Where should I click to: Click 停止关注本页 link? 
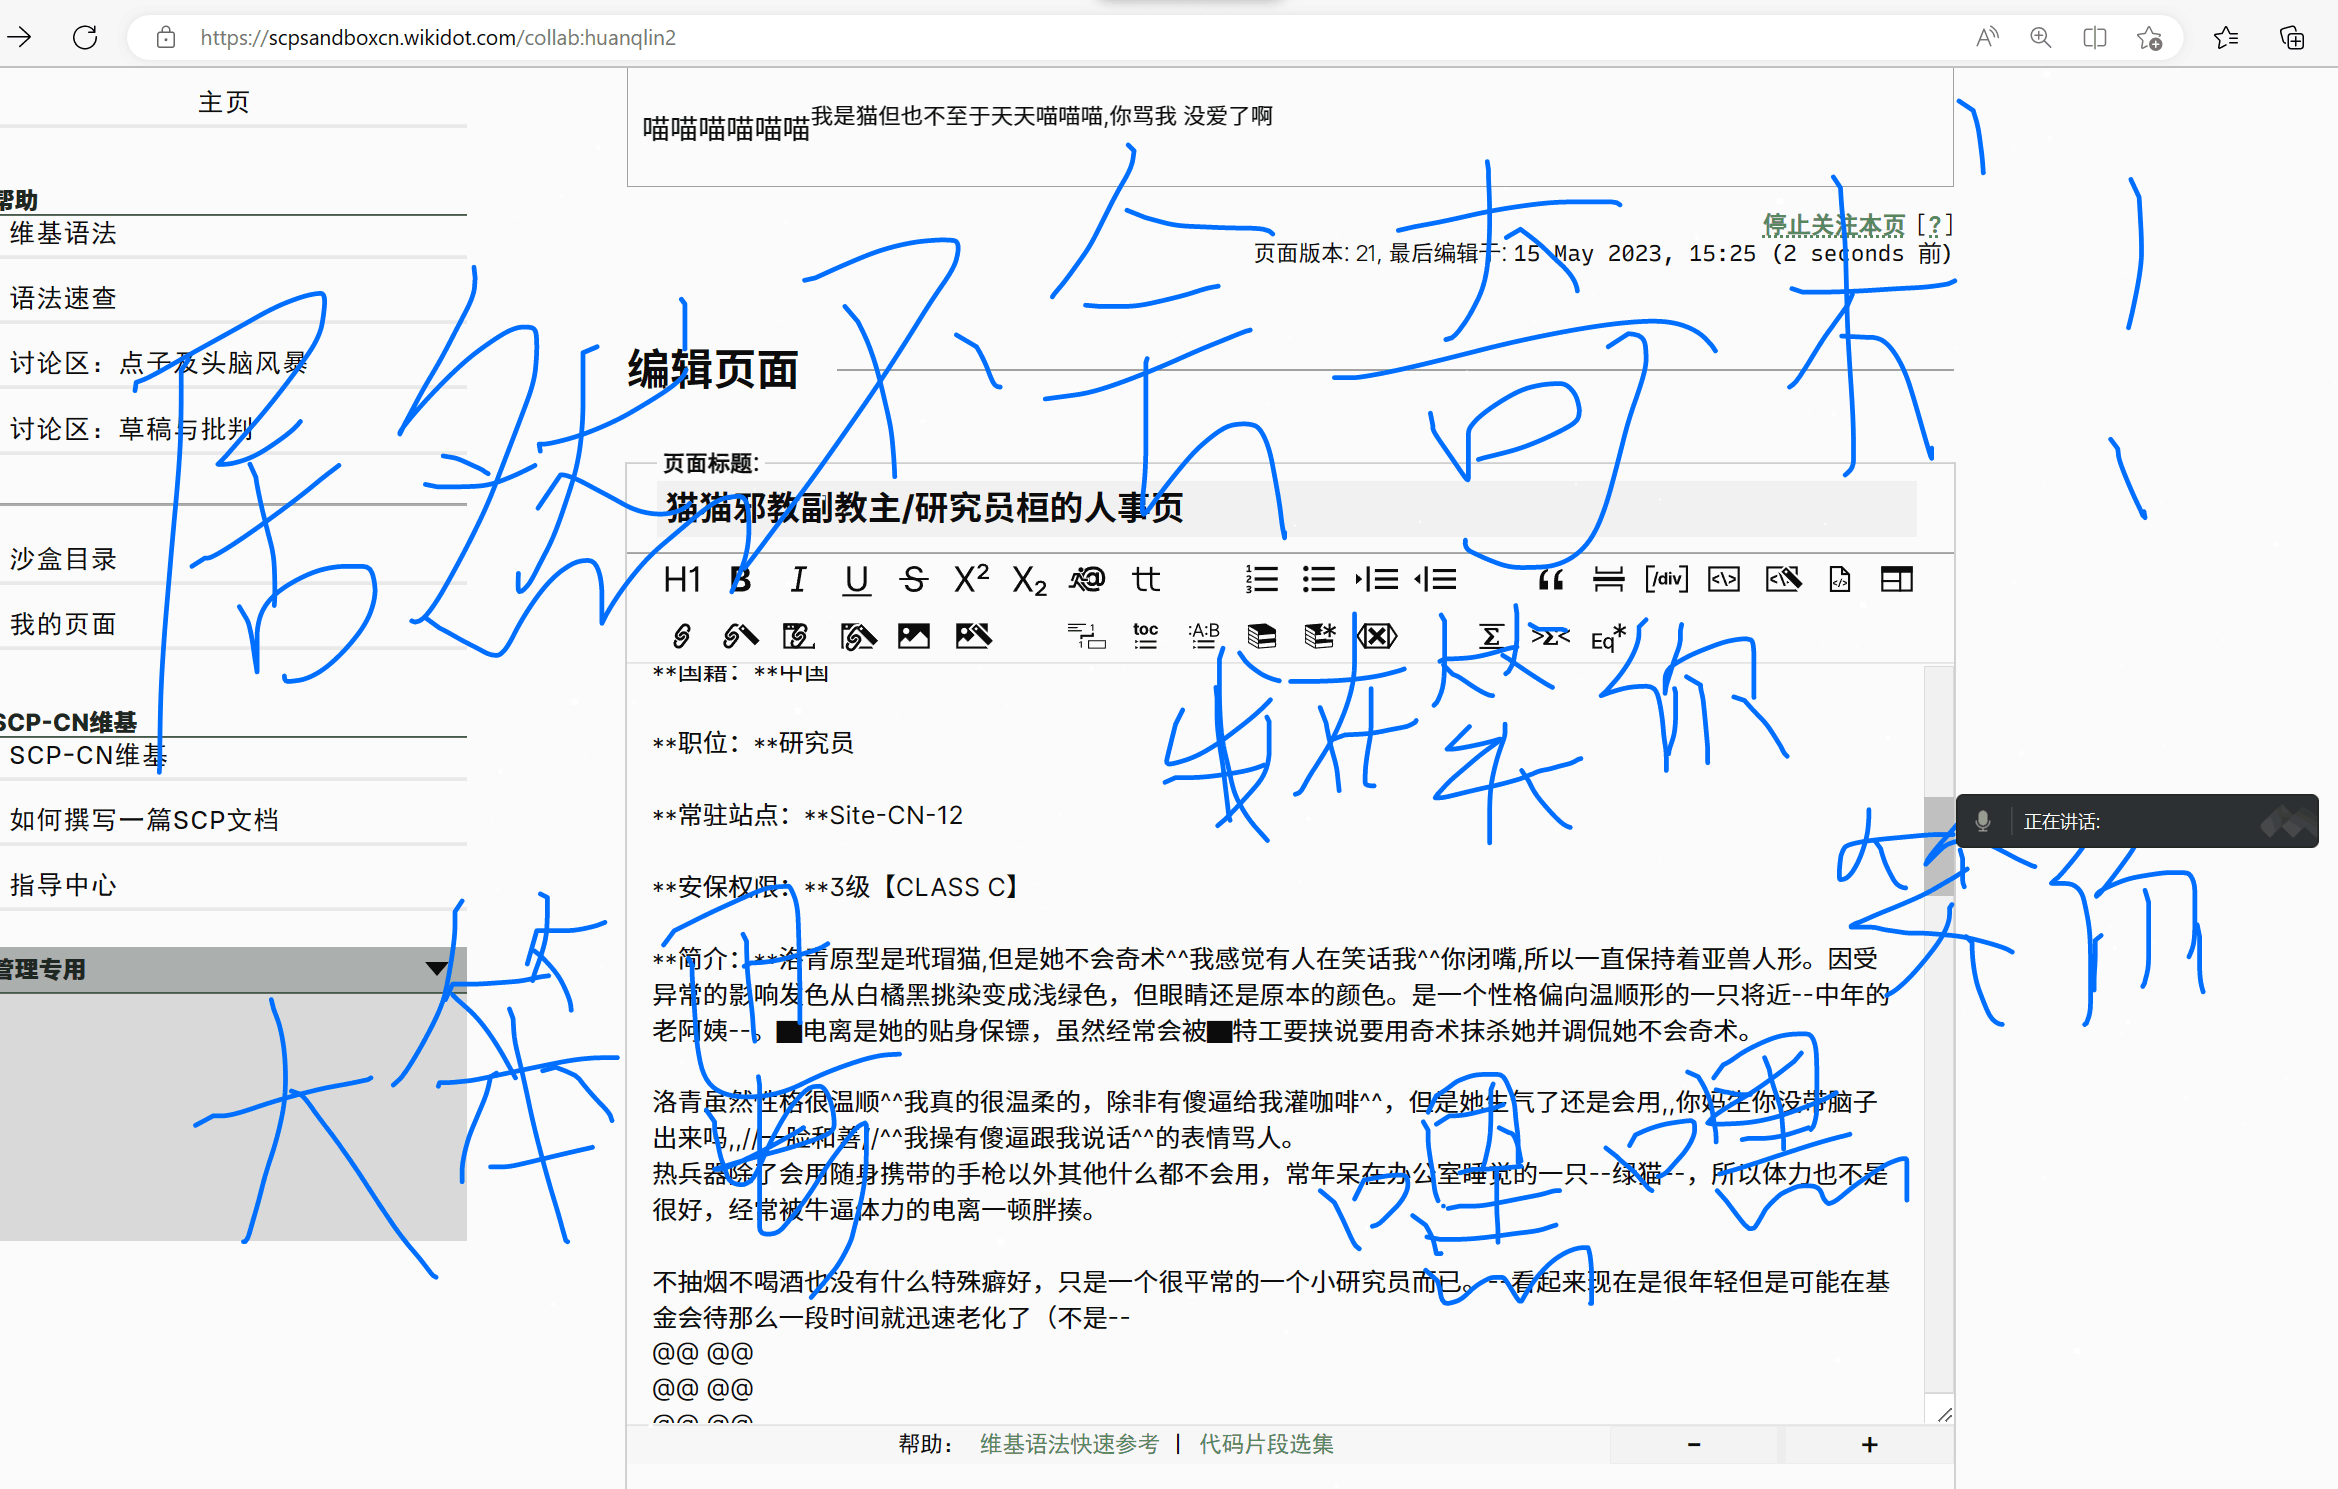coord(1833,224)
